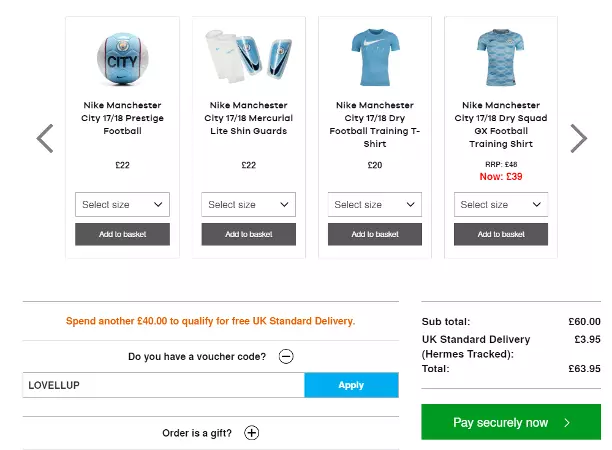Add Mercurial Lite Shin Guards to basket

[x=248, y=234]
